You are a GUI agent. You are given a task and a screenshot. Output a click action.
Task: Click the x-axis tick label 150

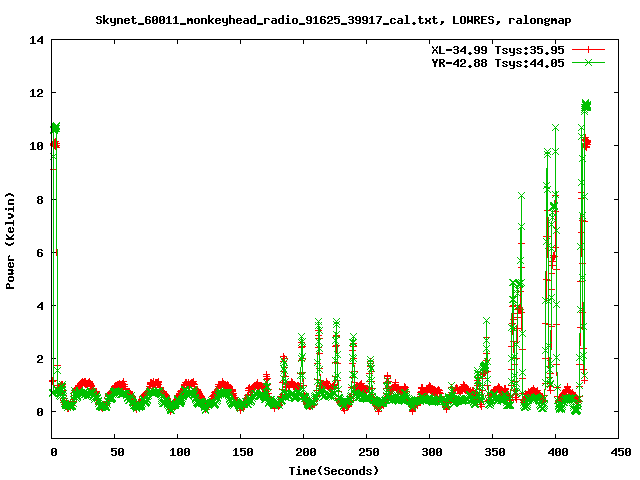click(243, 452)
